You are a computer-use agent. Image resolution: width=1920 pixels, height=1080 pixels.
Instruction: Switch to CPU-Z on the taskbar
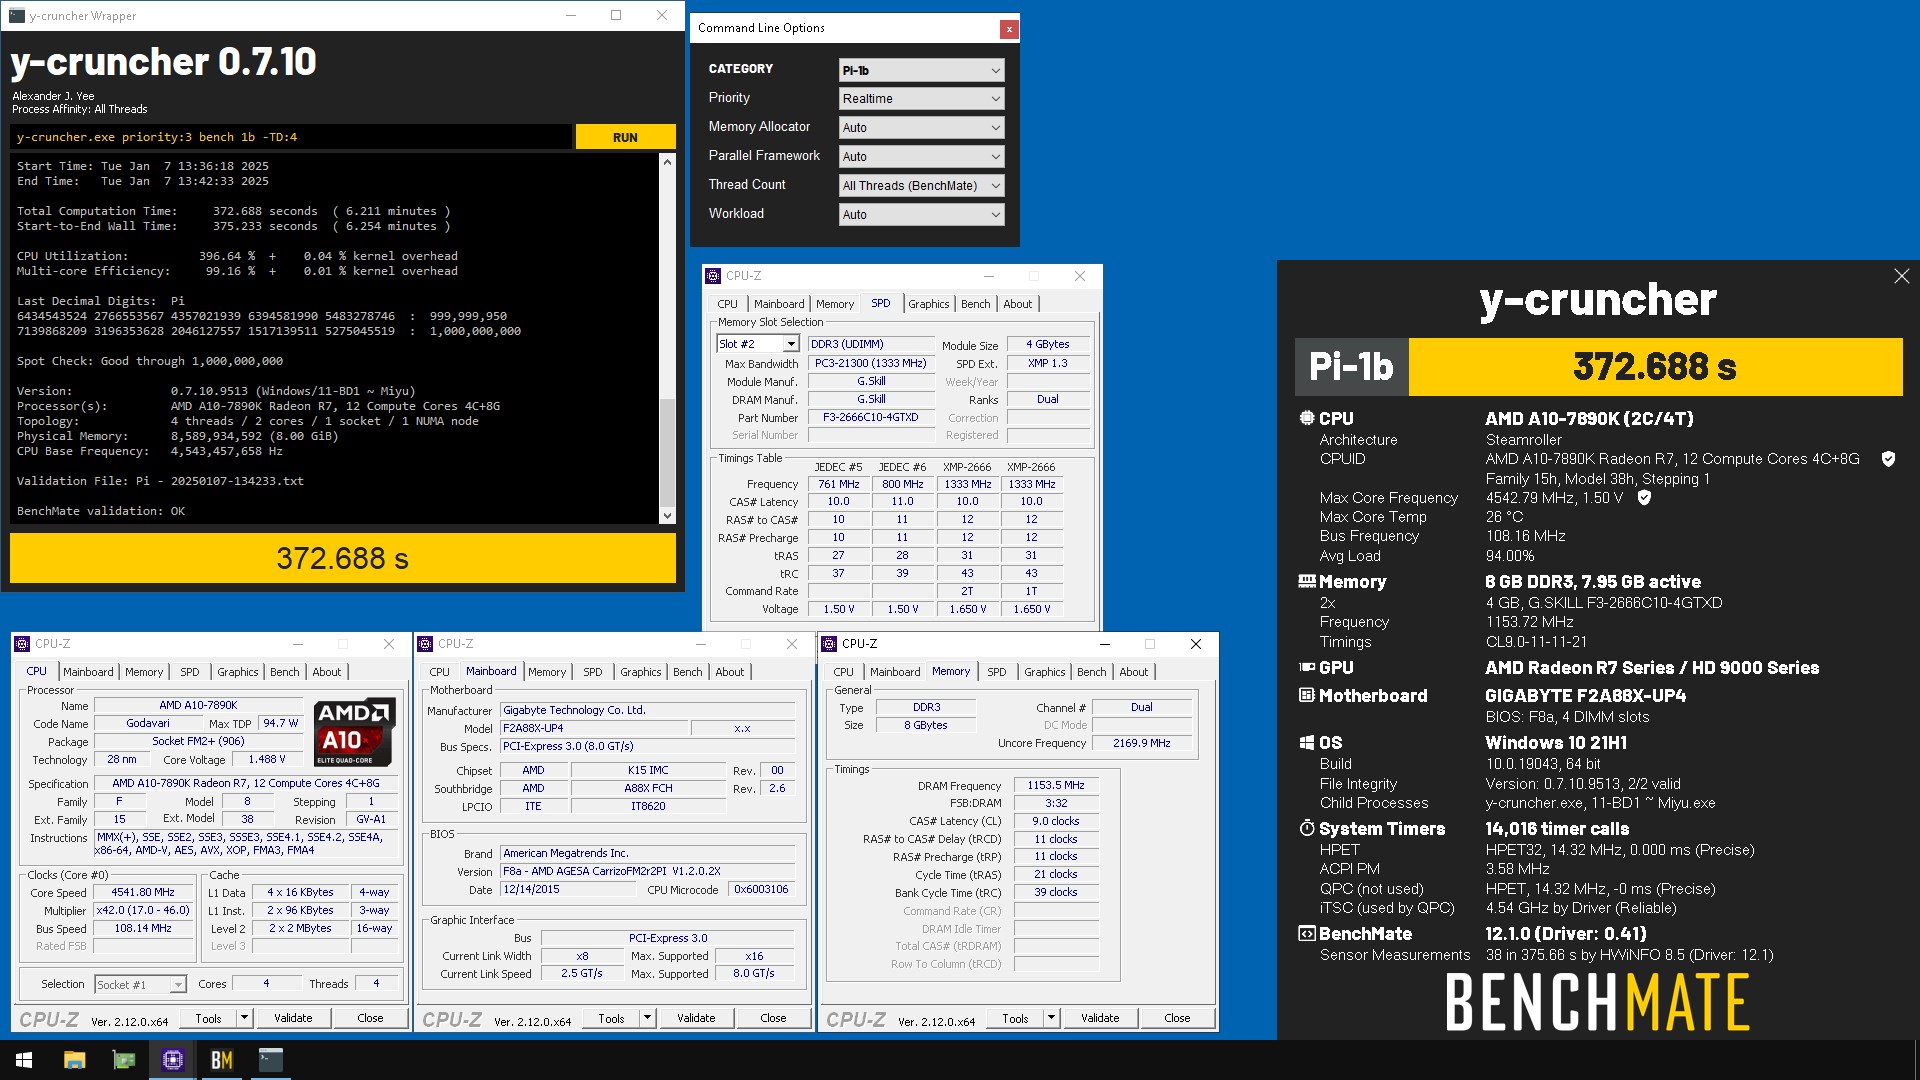(172, 1060)
